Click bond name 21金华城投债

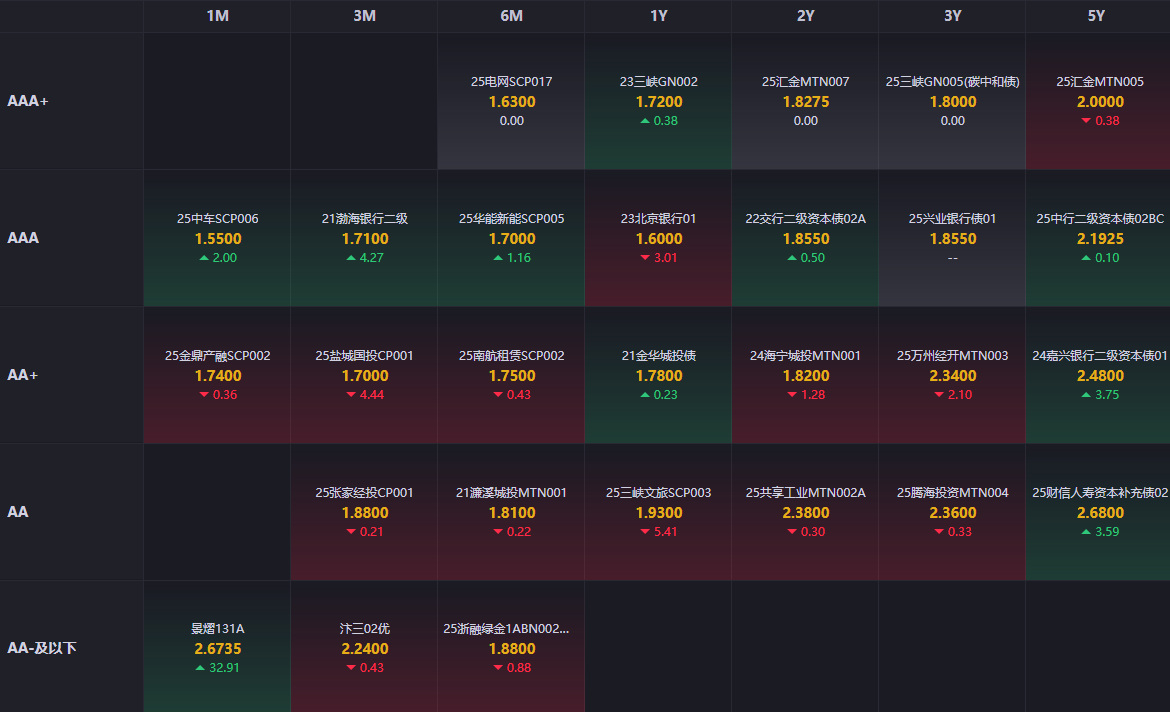659,356
